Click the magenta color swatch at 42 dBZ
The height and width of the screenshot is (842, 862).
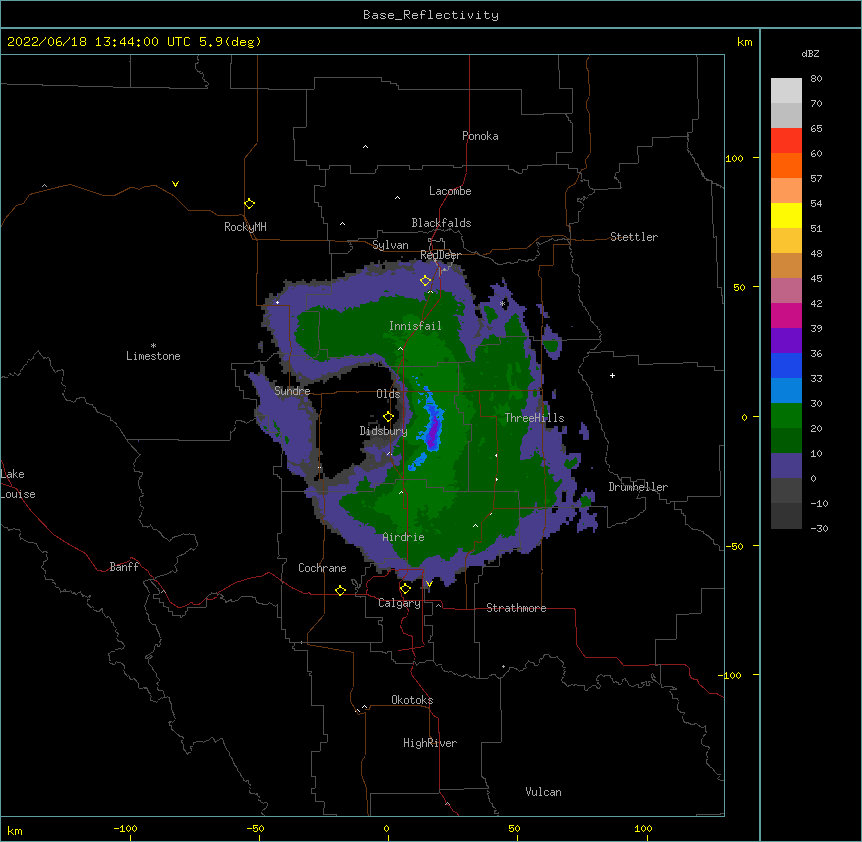(x=786, y=315)
